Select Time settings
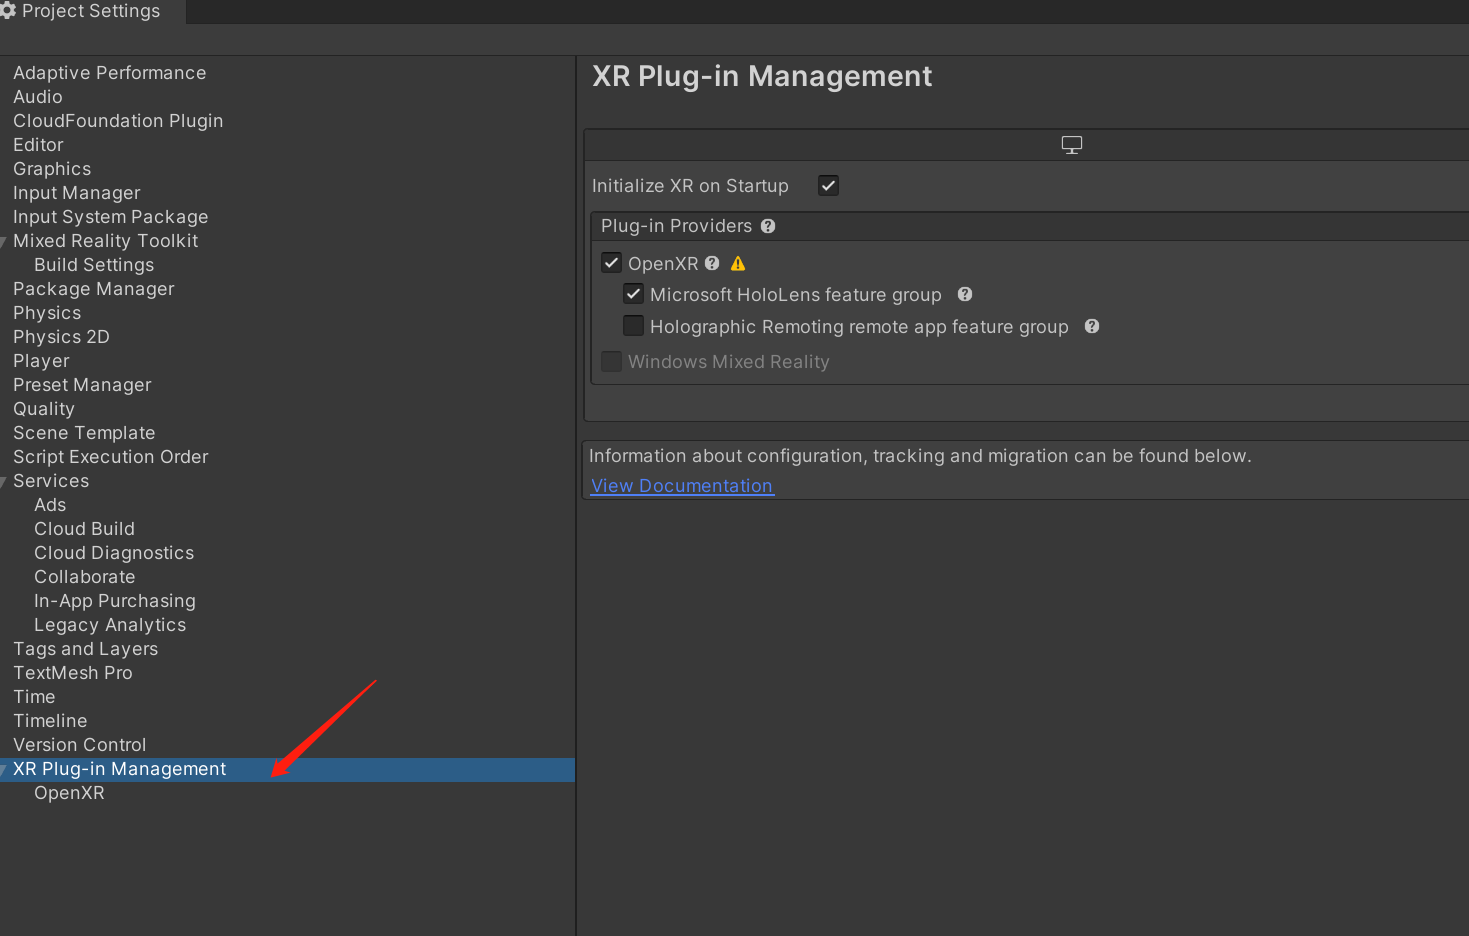 pyautogui.click(x=34, y=697)
